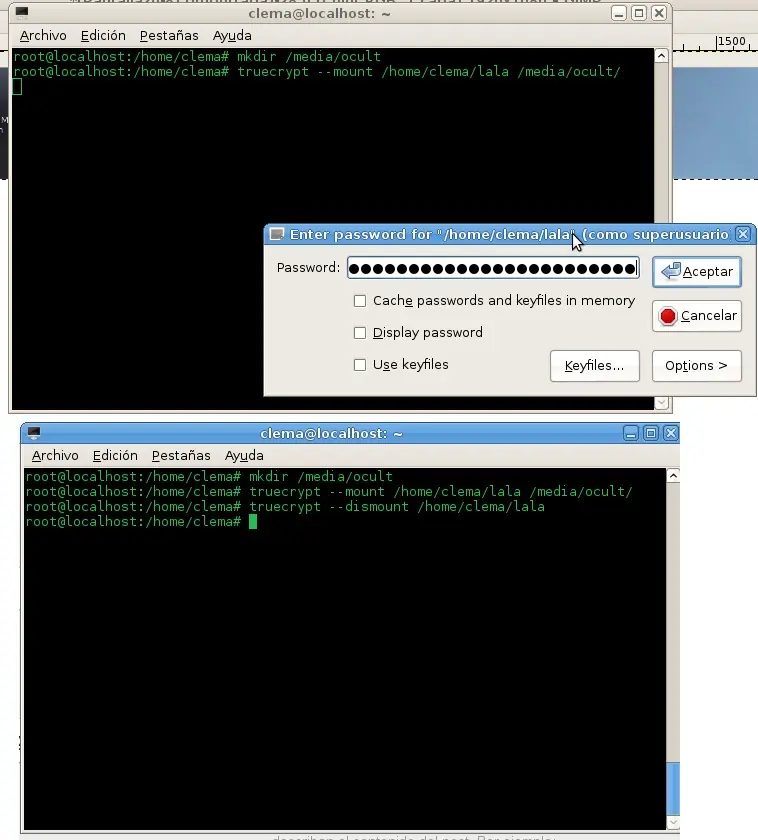
Task: Open Pestañas menu in upper terminal
Action: (x=169, y=35)
